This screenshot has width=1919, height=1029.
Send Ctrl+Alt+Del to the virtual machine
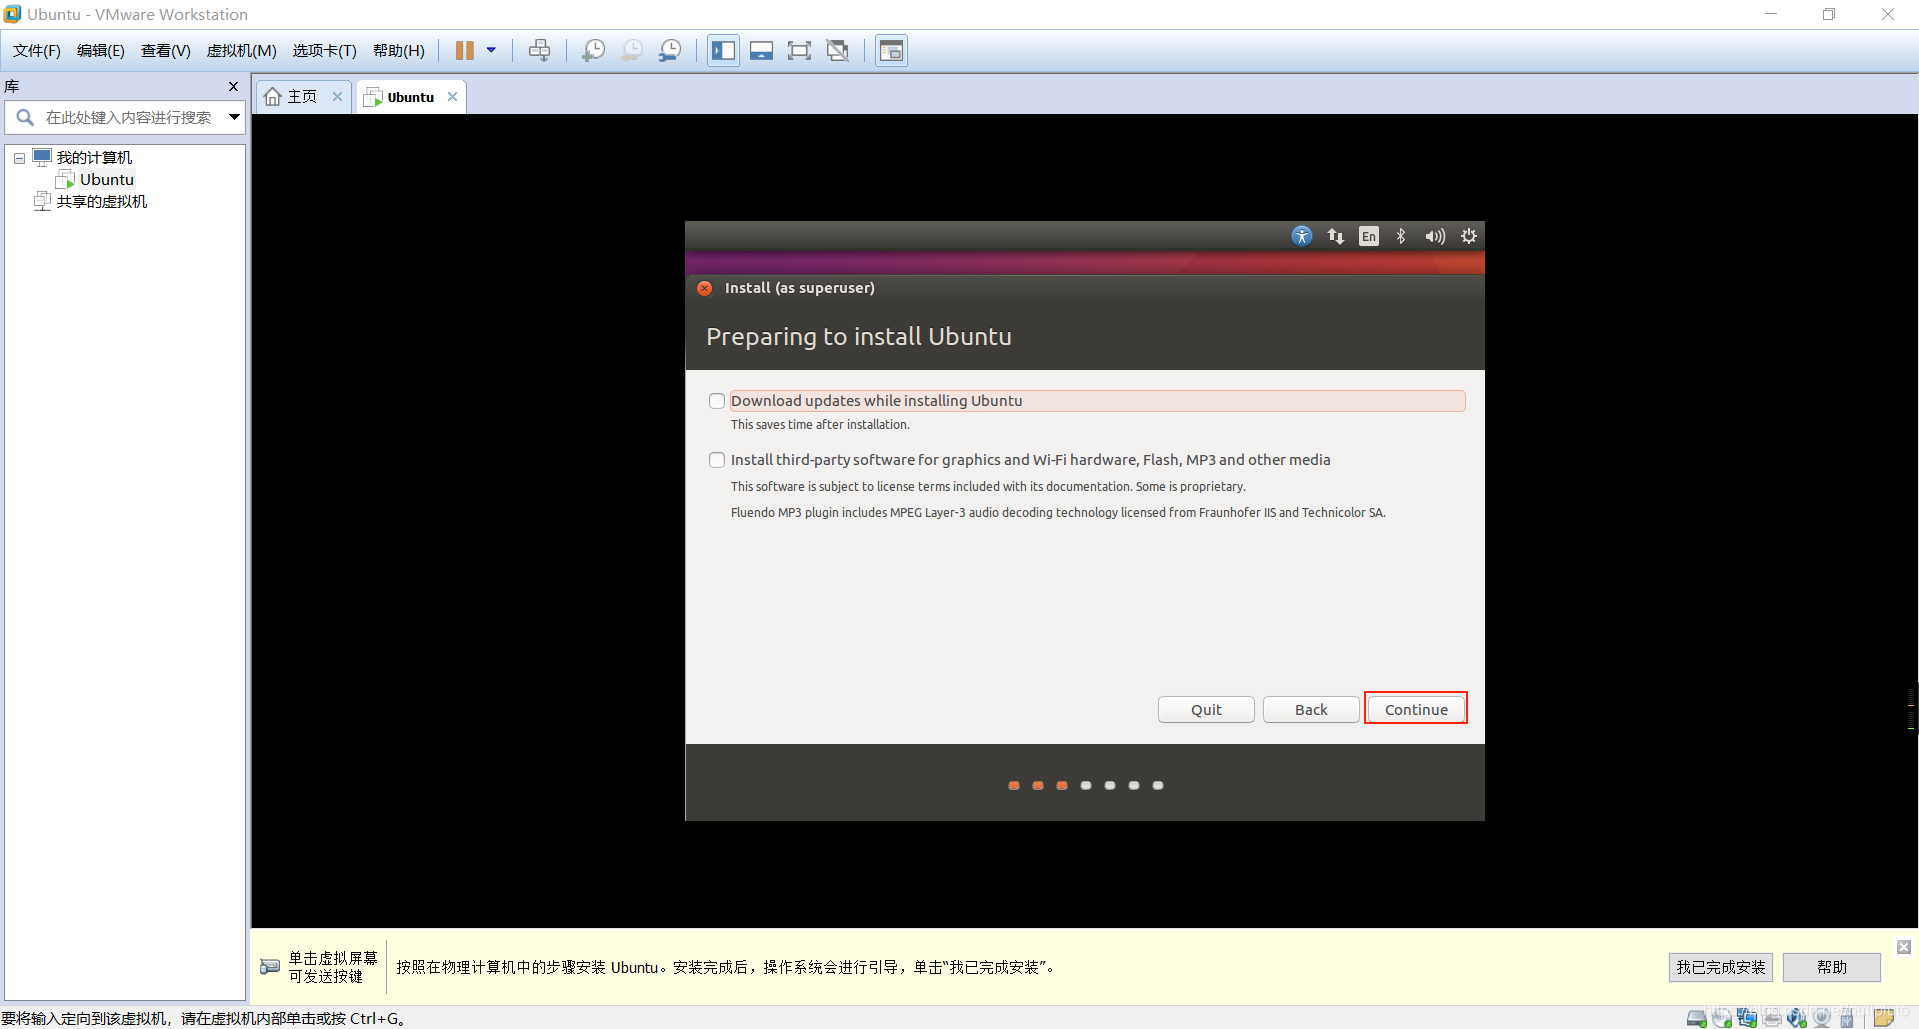pos(540,50)
